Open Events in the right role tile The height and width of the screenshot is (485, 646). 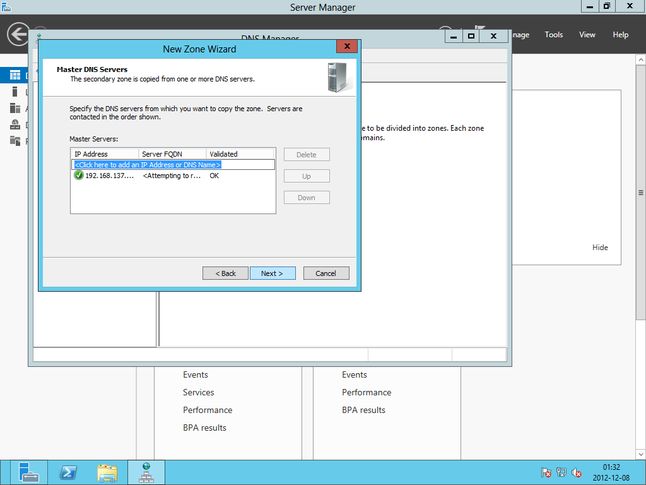pos(354,375)
